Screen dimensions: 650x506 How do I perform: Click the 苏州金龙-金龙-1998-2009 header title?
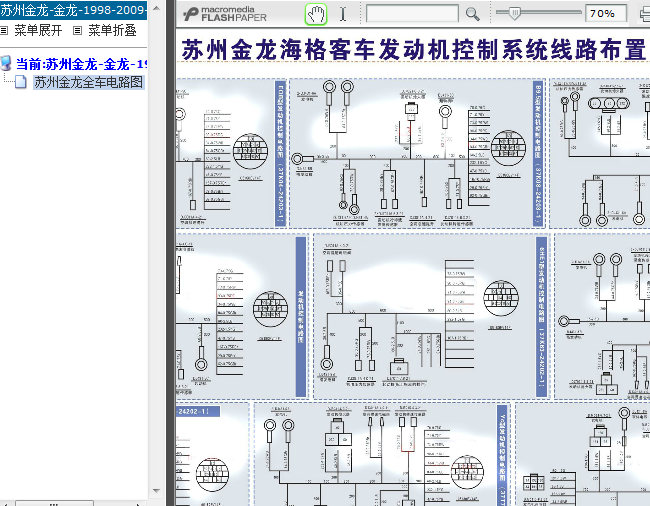73,10
